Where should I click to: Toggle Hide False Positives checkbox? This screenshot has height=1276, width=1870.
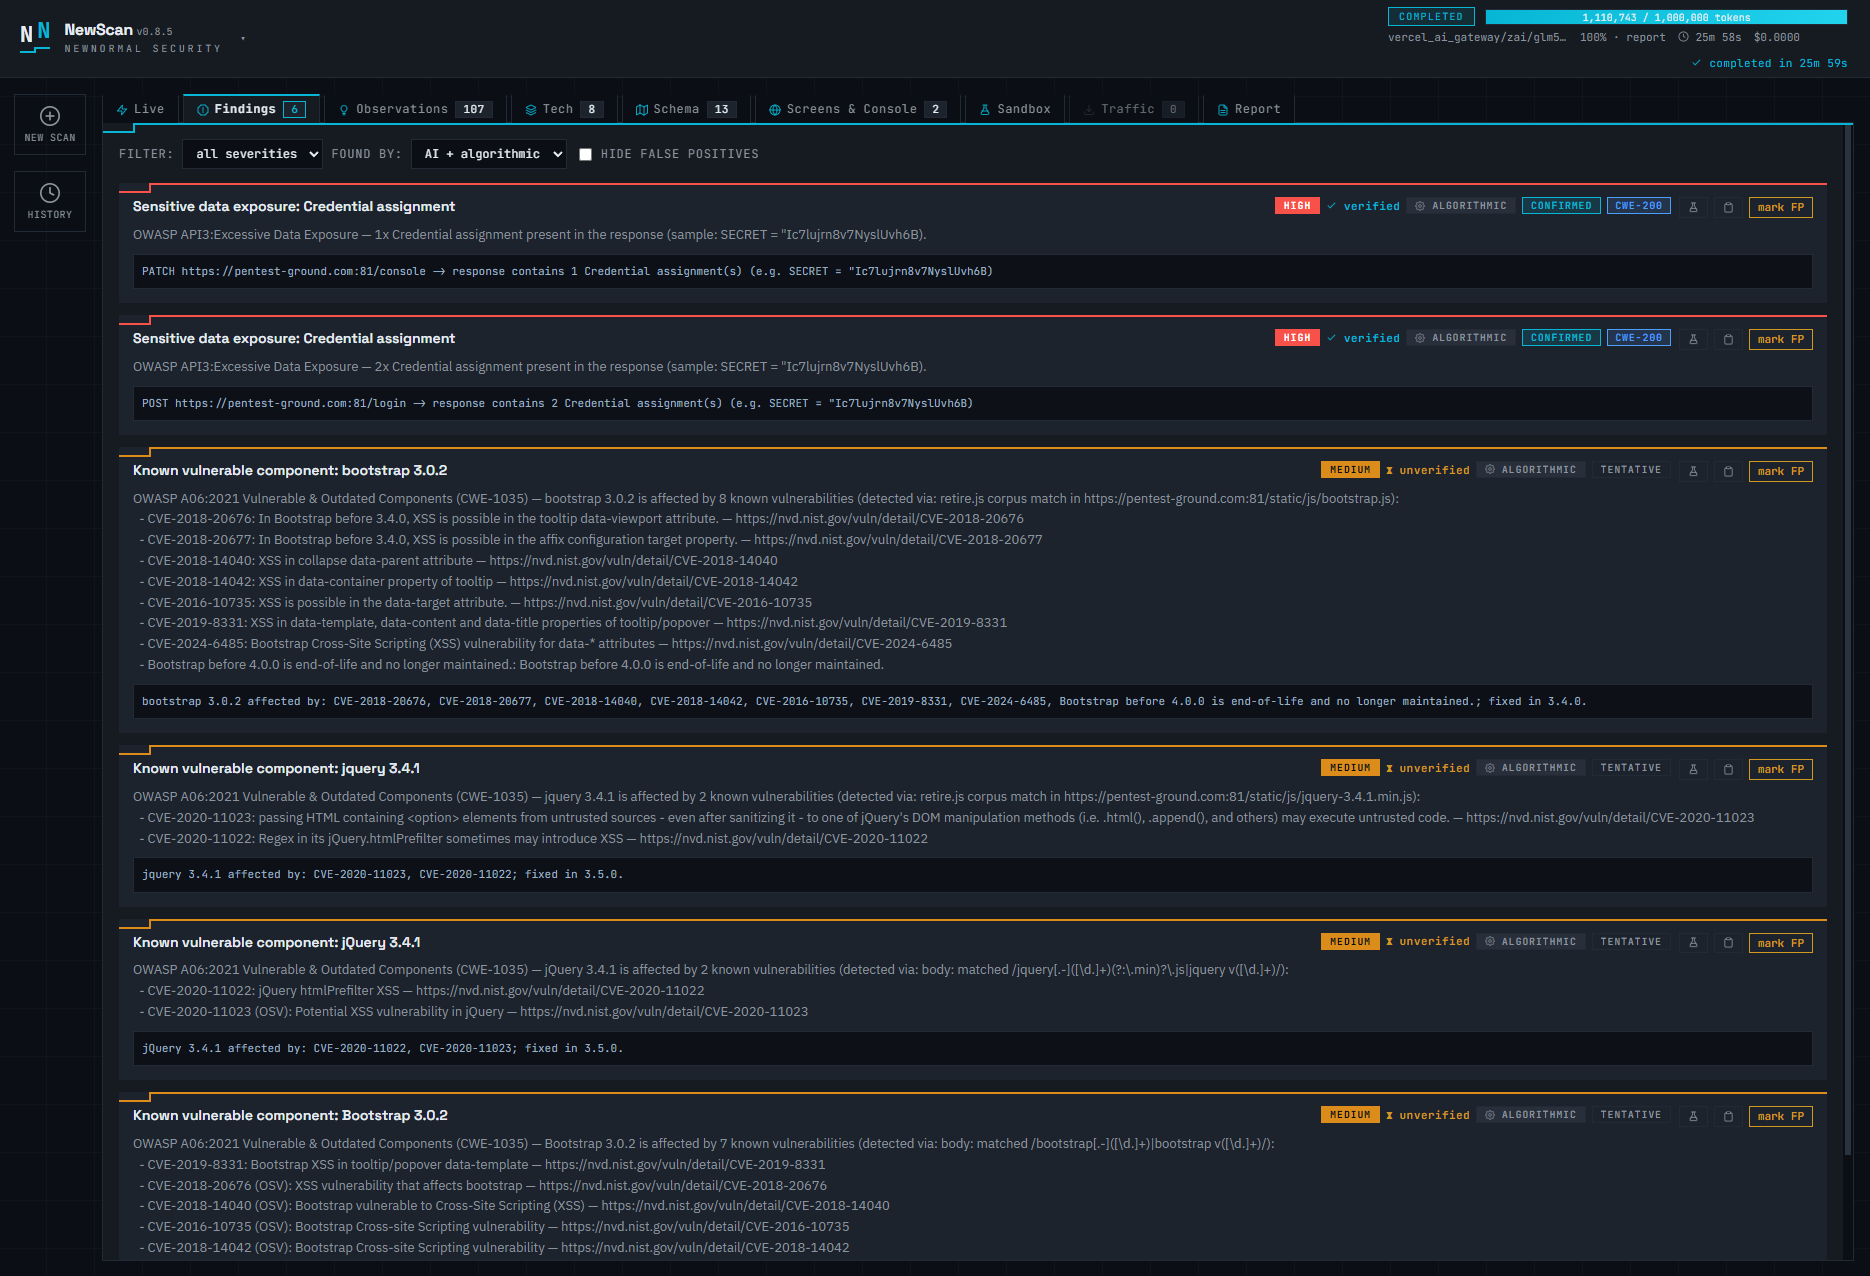coord(586,154)
